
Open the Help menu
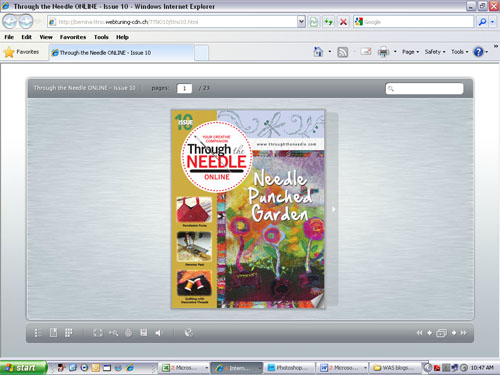(x=122, y=37)
